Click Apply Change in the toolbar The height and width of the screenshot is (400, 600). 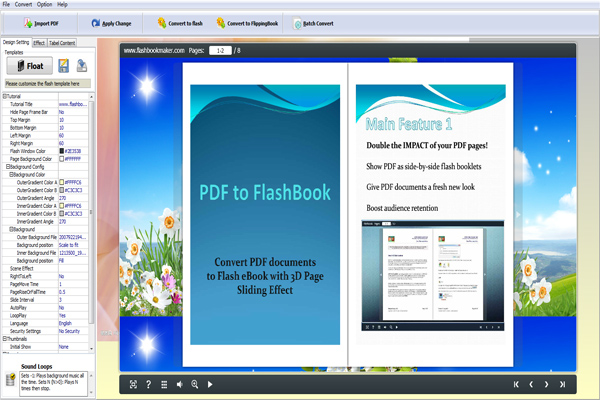click(x=111, y=23)
